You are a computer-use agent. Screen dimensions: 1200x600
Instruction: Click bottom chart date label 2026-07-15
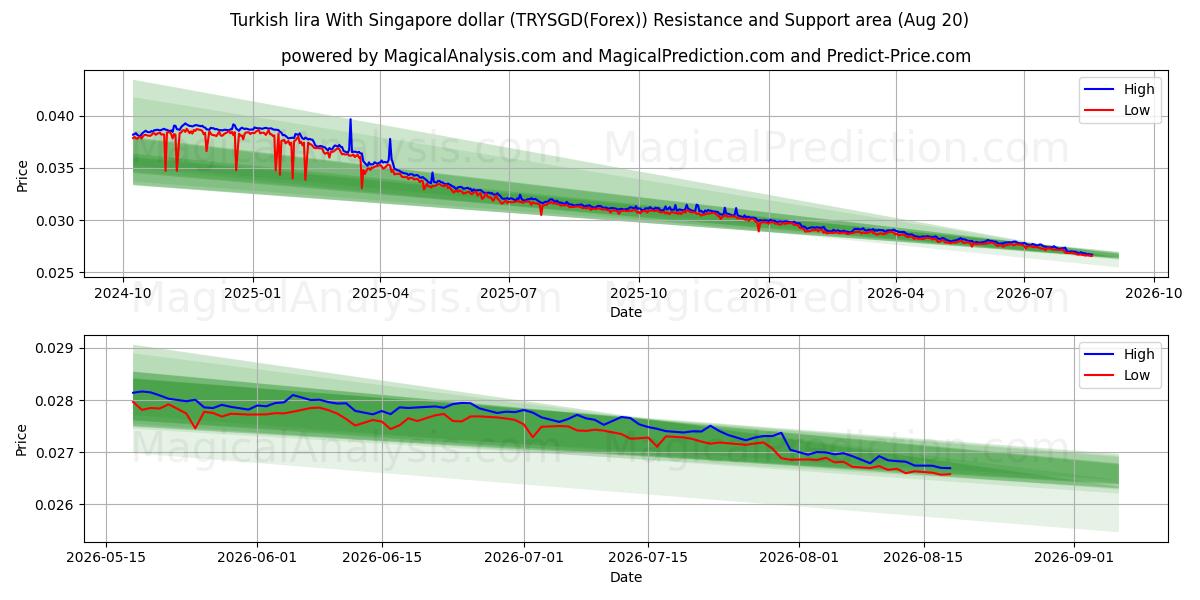tap(648, 559)
